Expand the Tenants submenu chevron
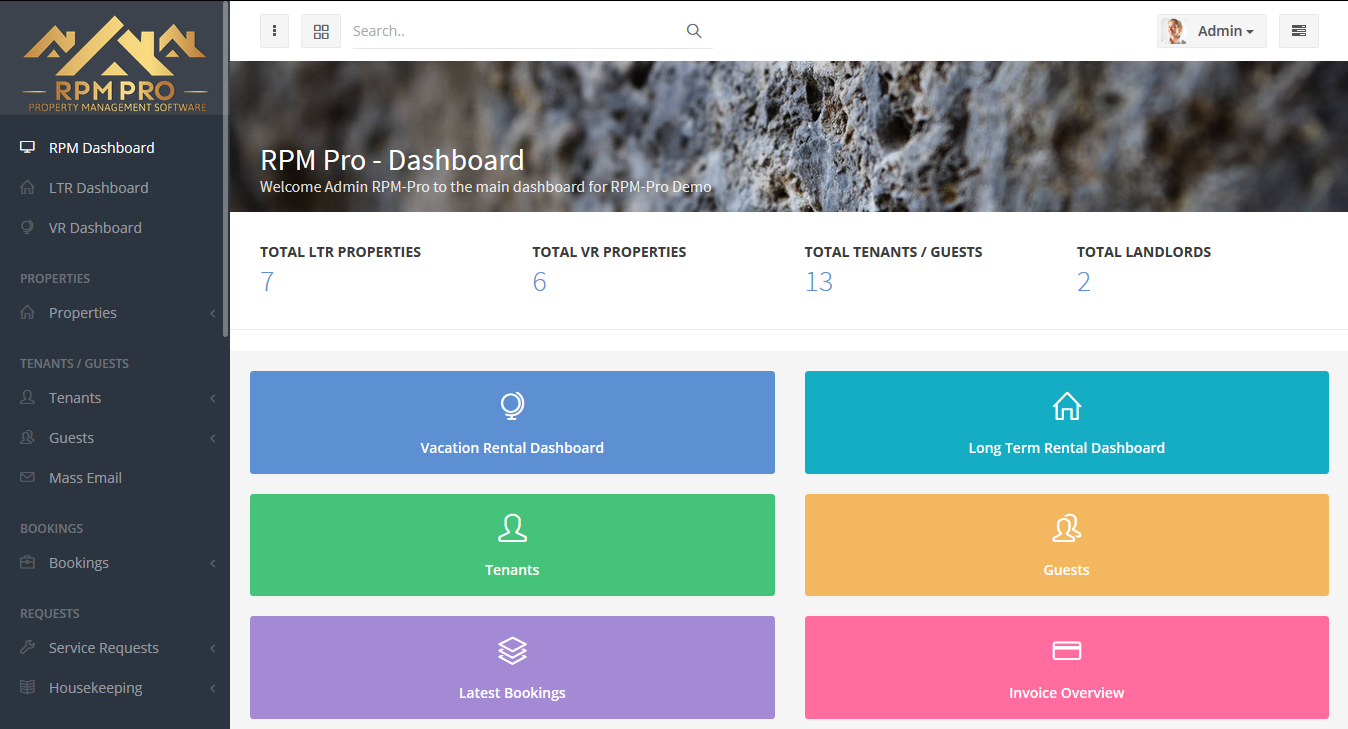 click(x=213, y=398)
